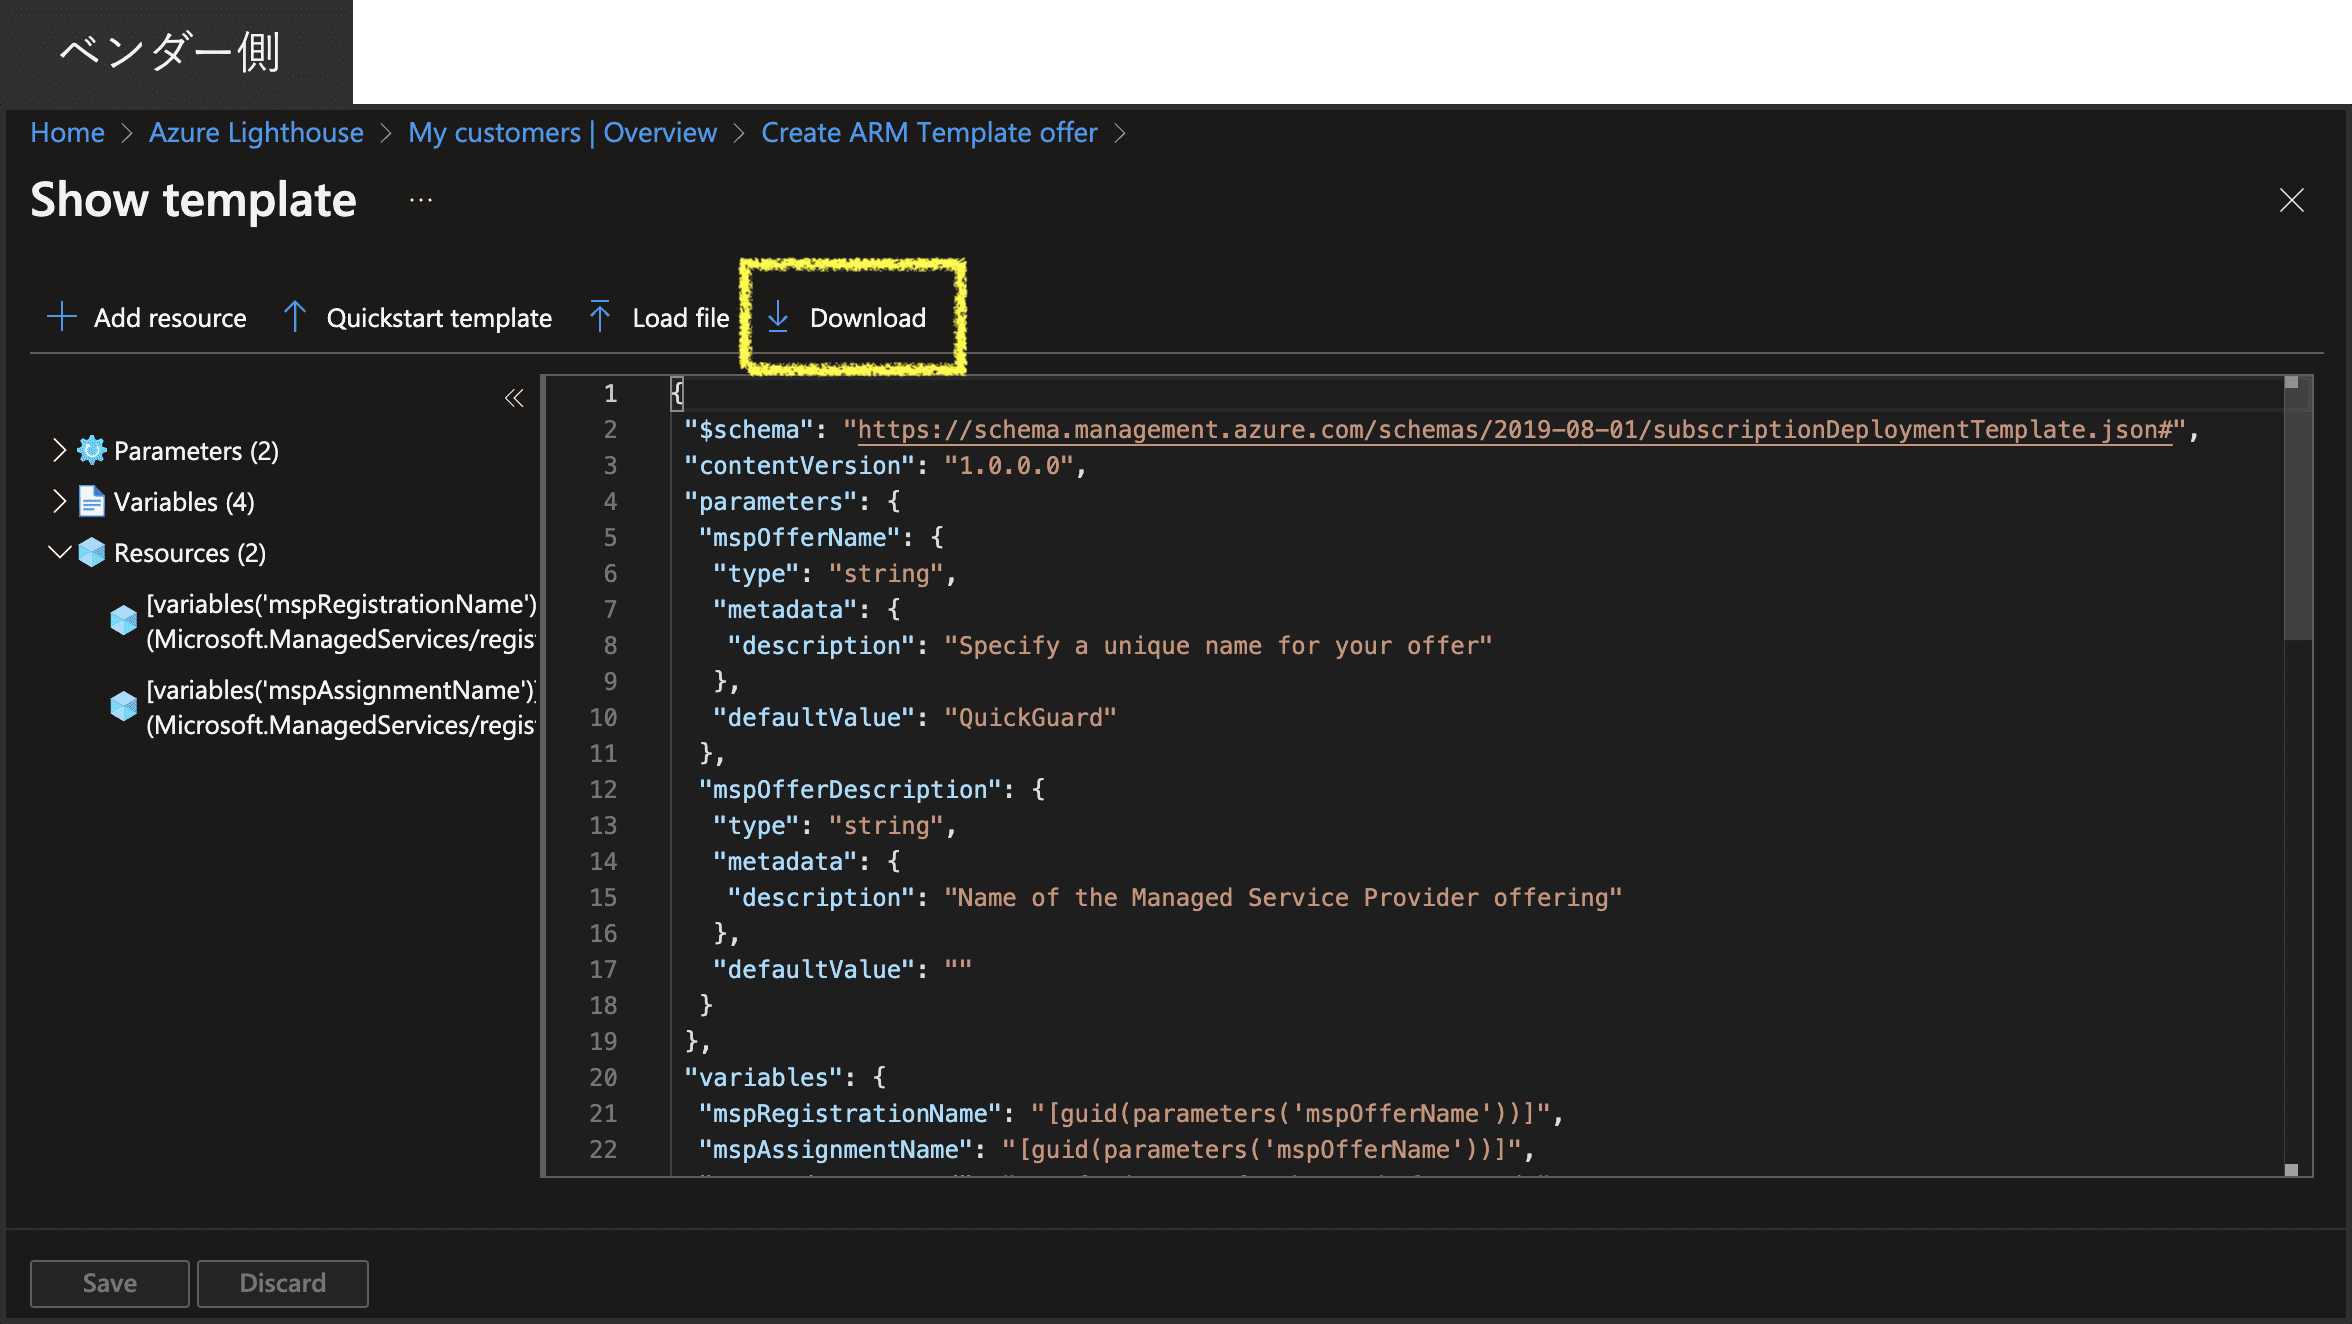Click the "mspOfferDescription" key text
2352x1324 pixels.
(x=850, y=790)
